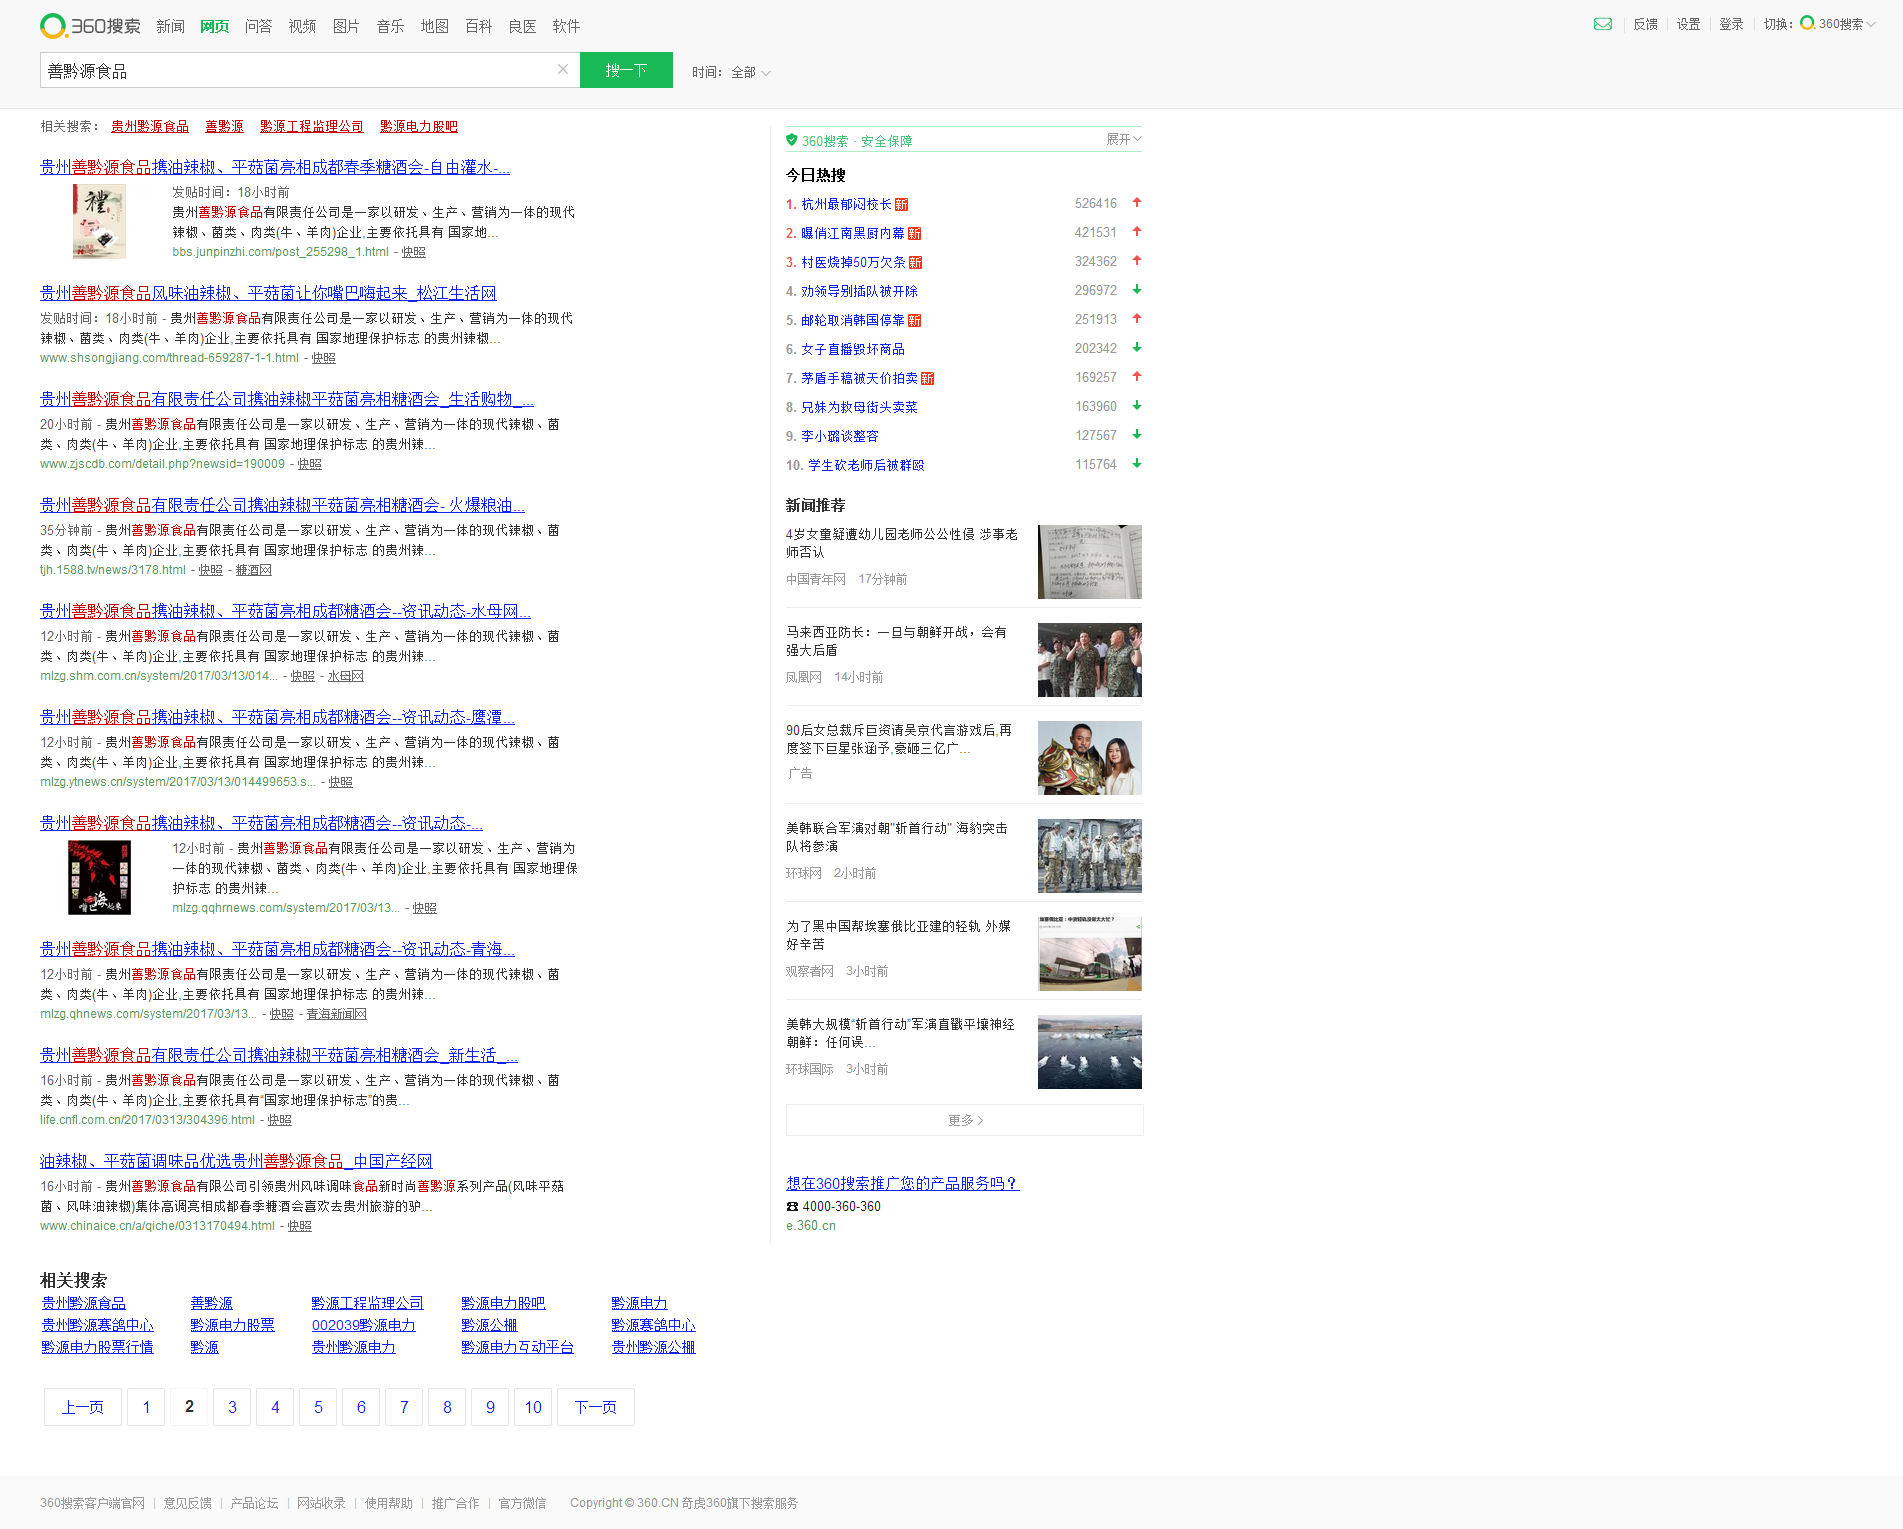Open hot search 曝俏江南黑厨内幕

click(x=852, y=233)
